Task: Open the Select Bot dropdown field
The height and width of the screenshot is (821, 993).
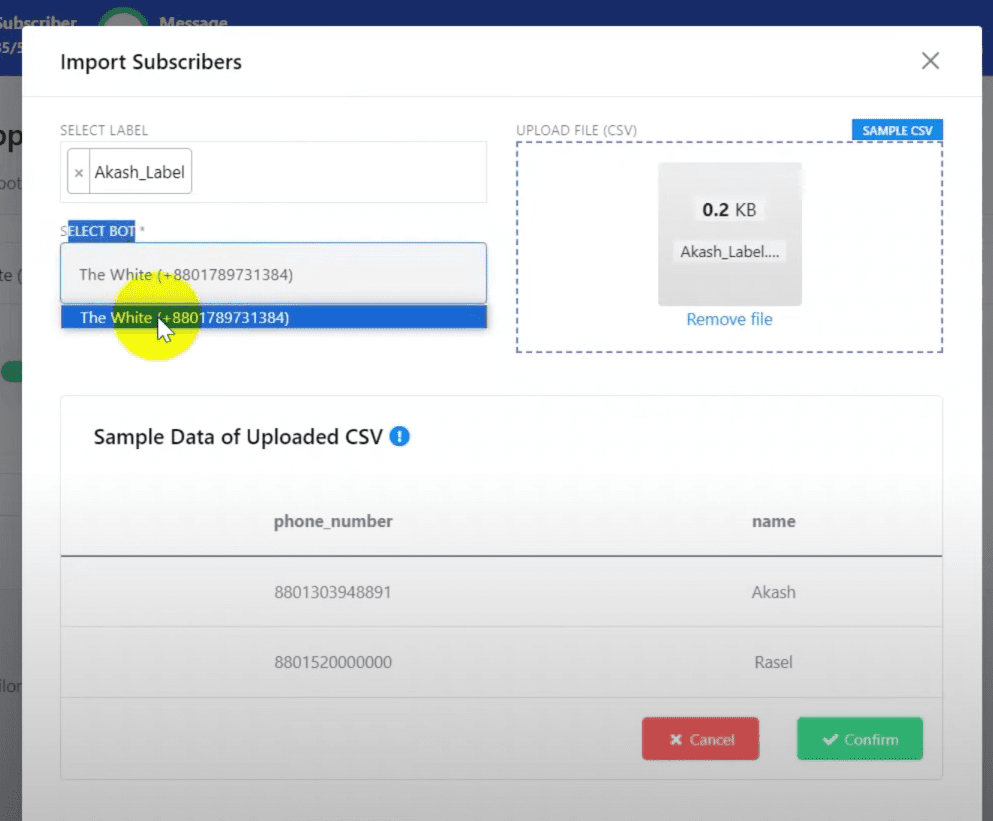Action: coord(273,274)
